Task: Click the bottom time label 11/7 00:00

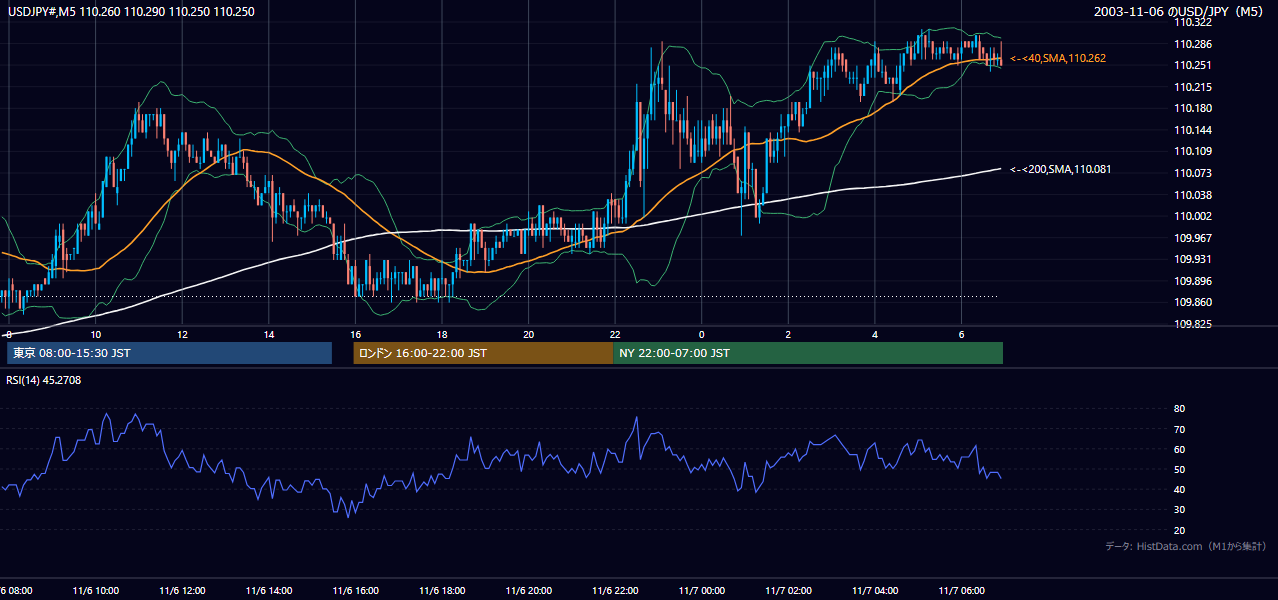Action: [702, 590]
